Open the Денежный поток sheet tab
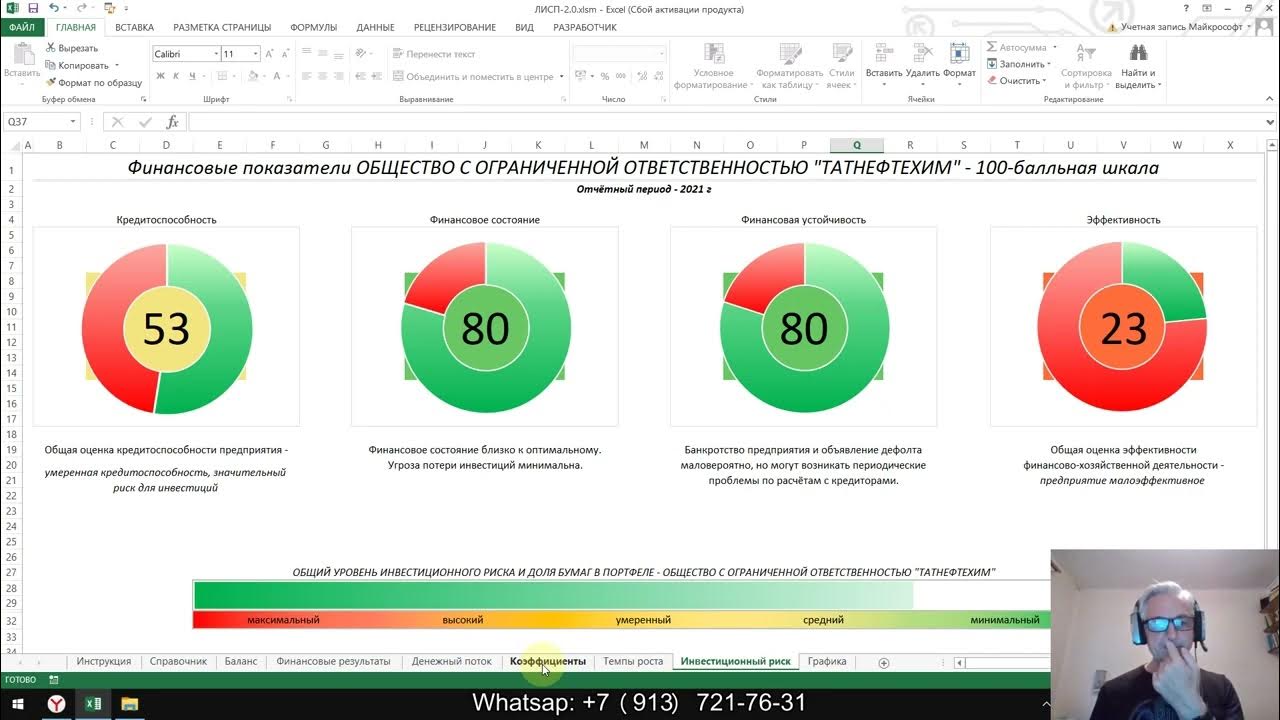Screen dimensions: 1280x720 451,661
